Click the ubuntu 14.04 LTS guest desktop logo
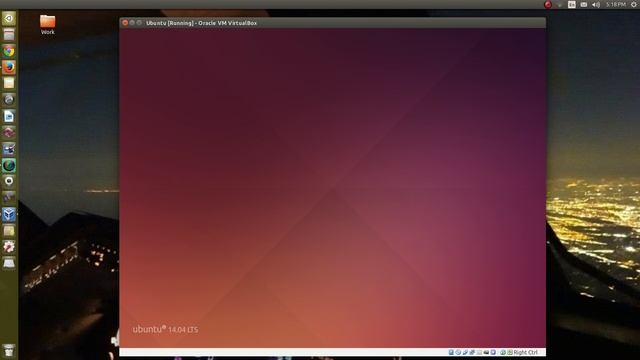This screenshot has height=360, width=640. (165, 329)
